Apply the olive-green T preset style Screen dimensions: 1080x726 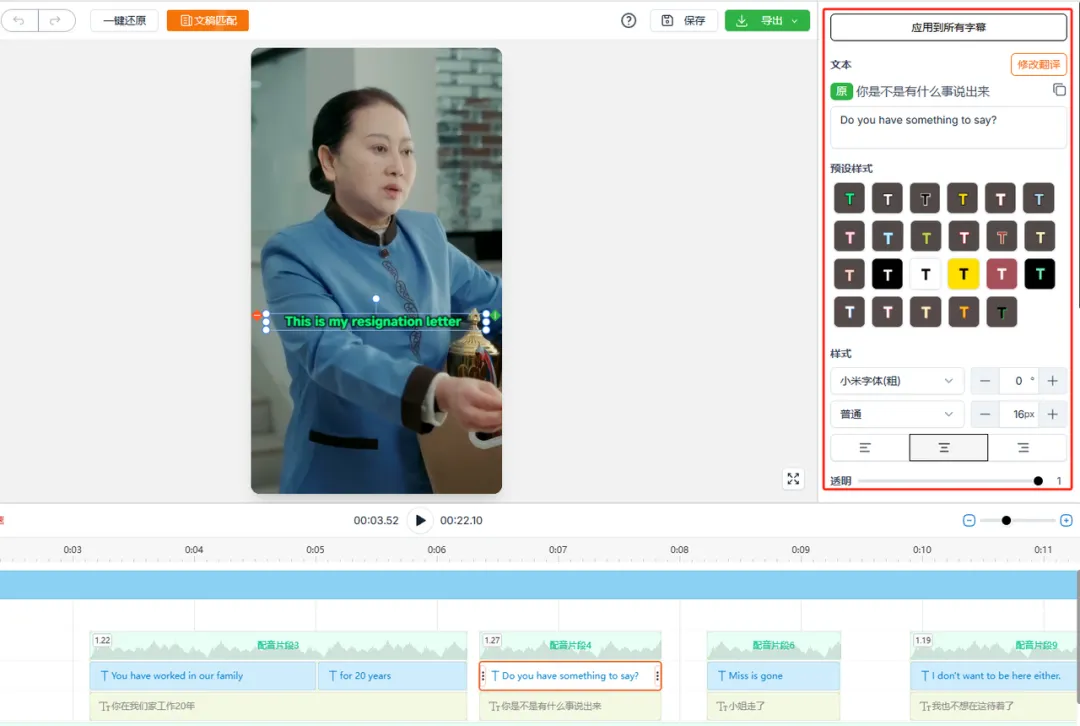pos(925,238)
